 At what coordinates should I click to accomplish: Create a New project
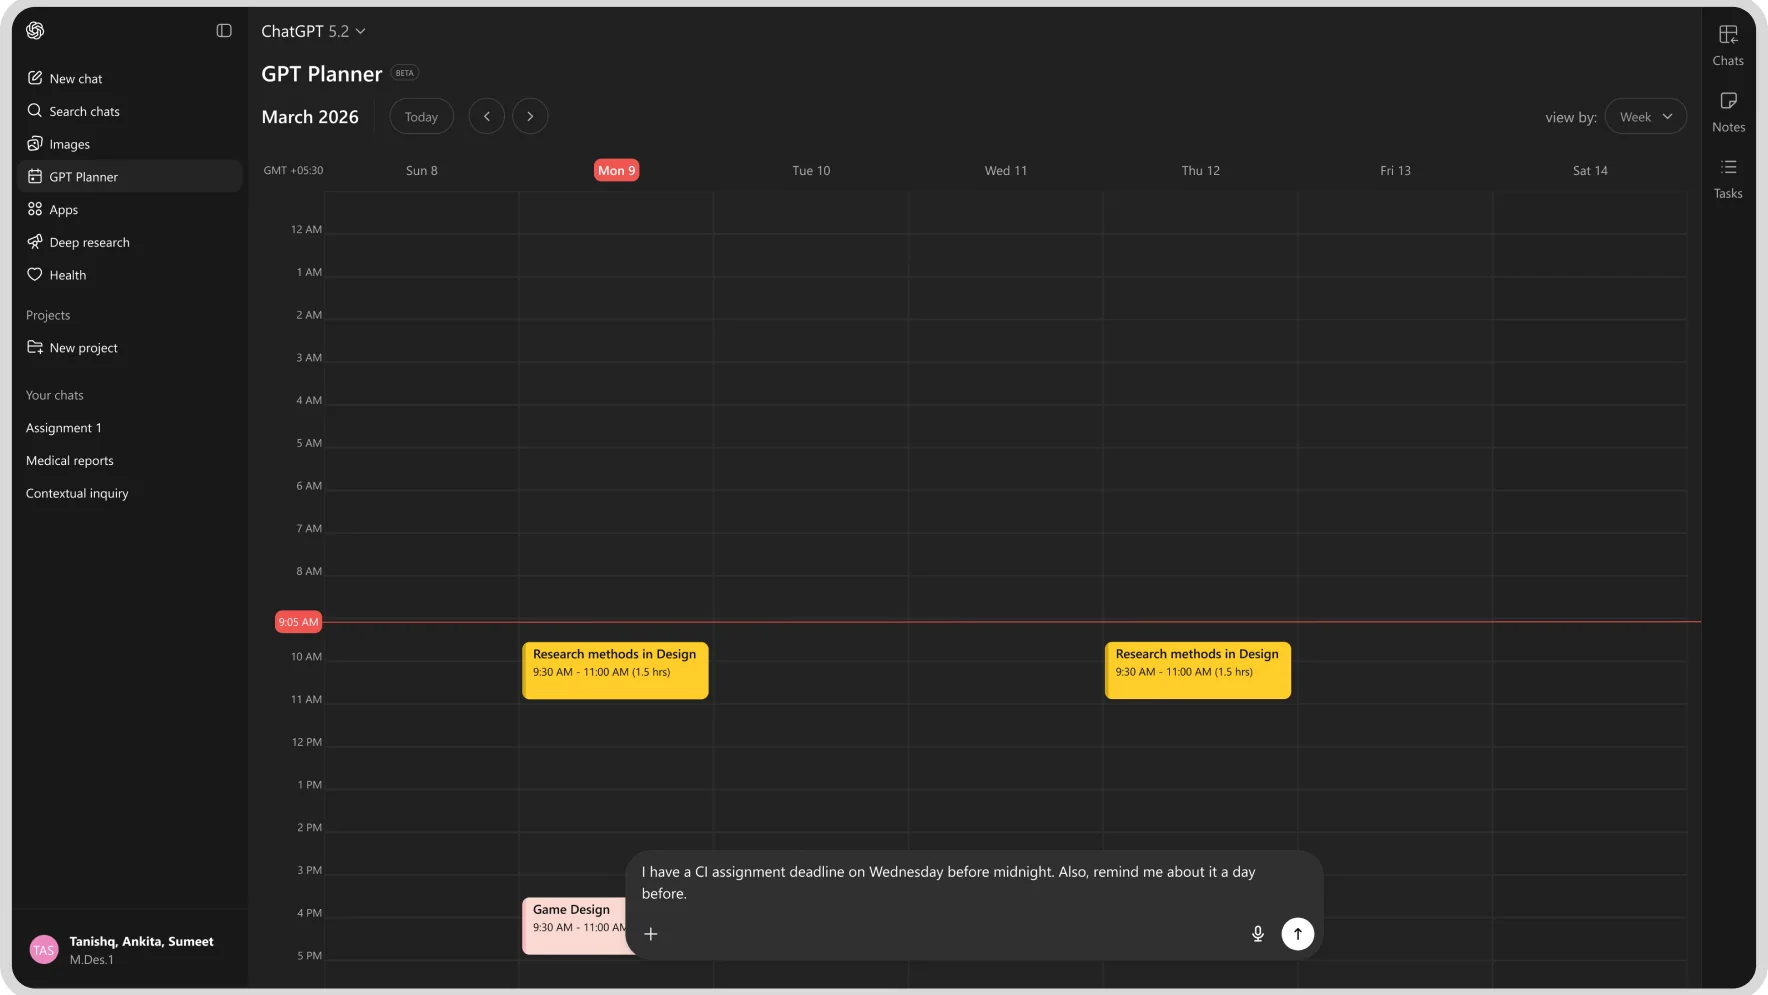(130, 348)
